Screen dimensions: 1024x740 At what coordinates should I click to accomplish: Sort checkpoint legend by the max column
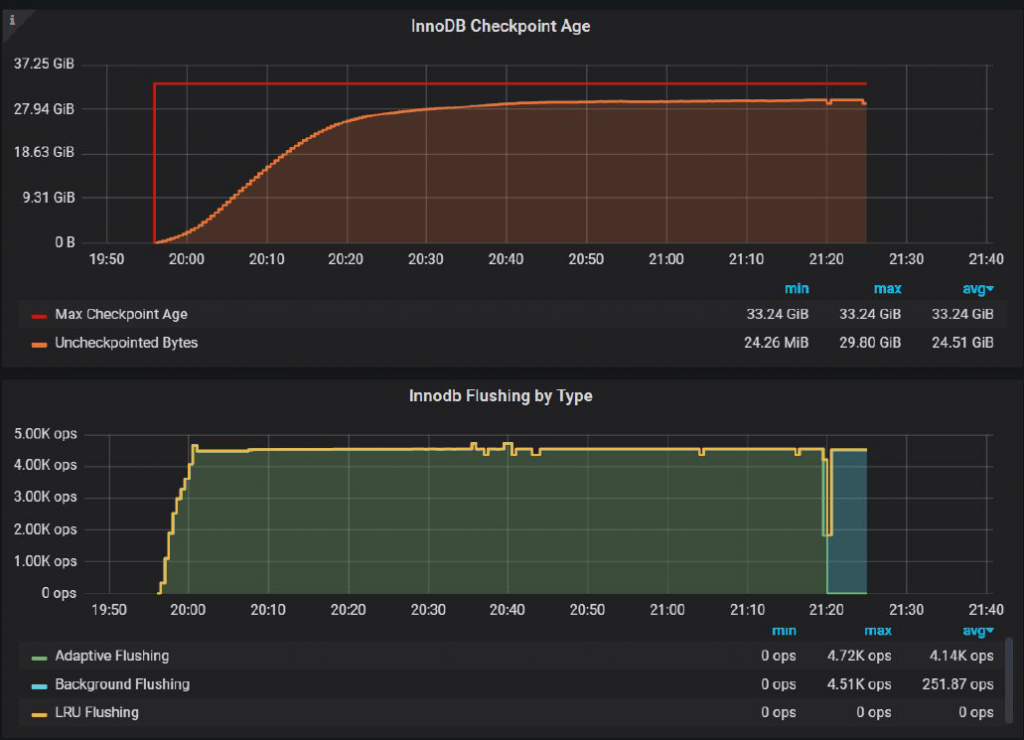[x=888, y=288]
